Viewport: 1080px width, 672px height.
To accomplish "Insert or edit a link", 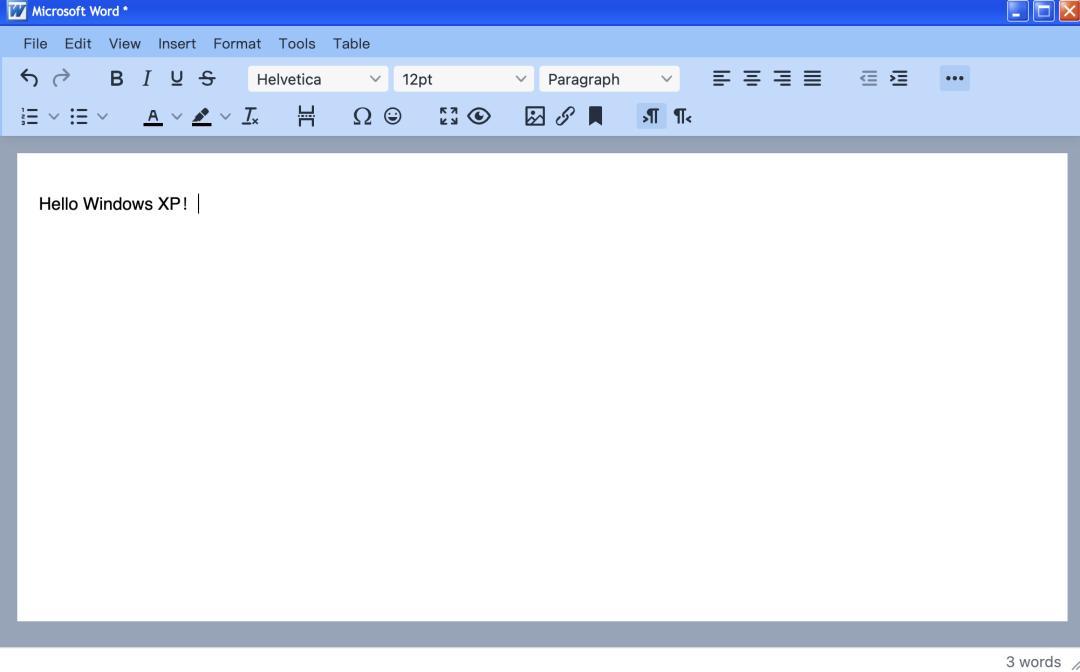I will point(565,116).
